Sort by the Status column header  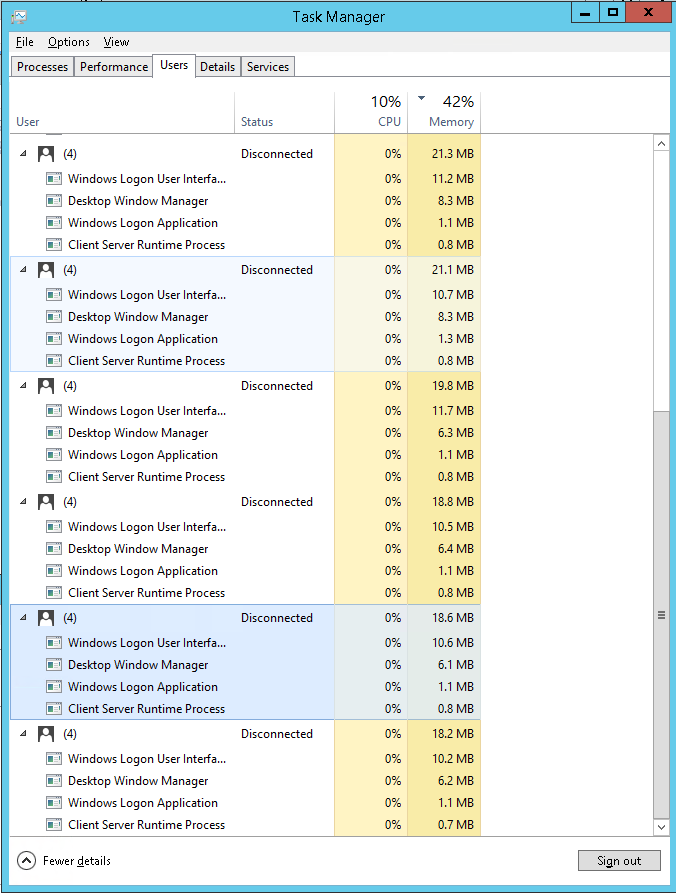tap(284, 113)
